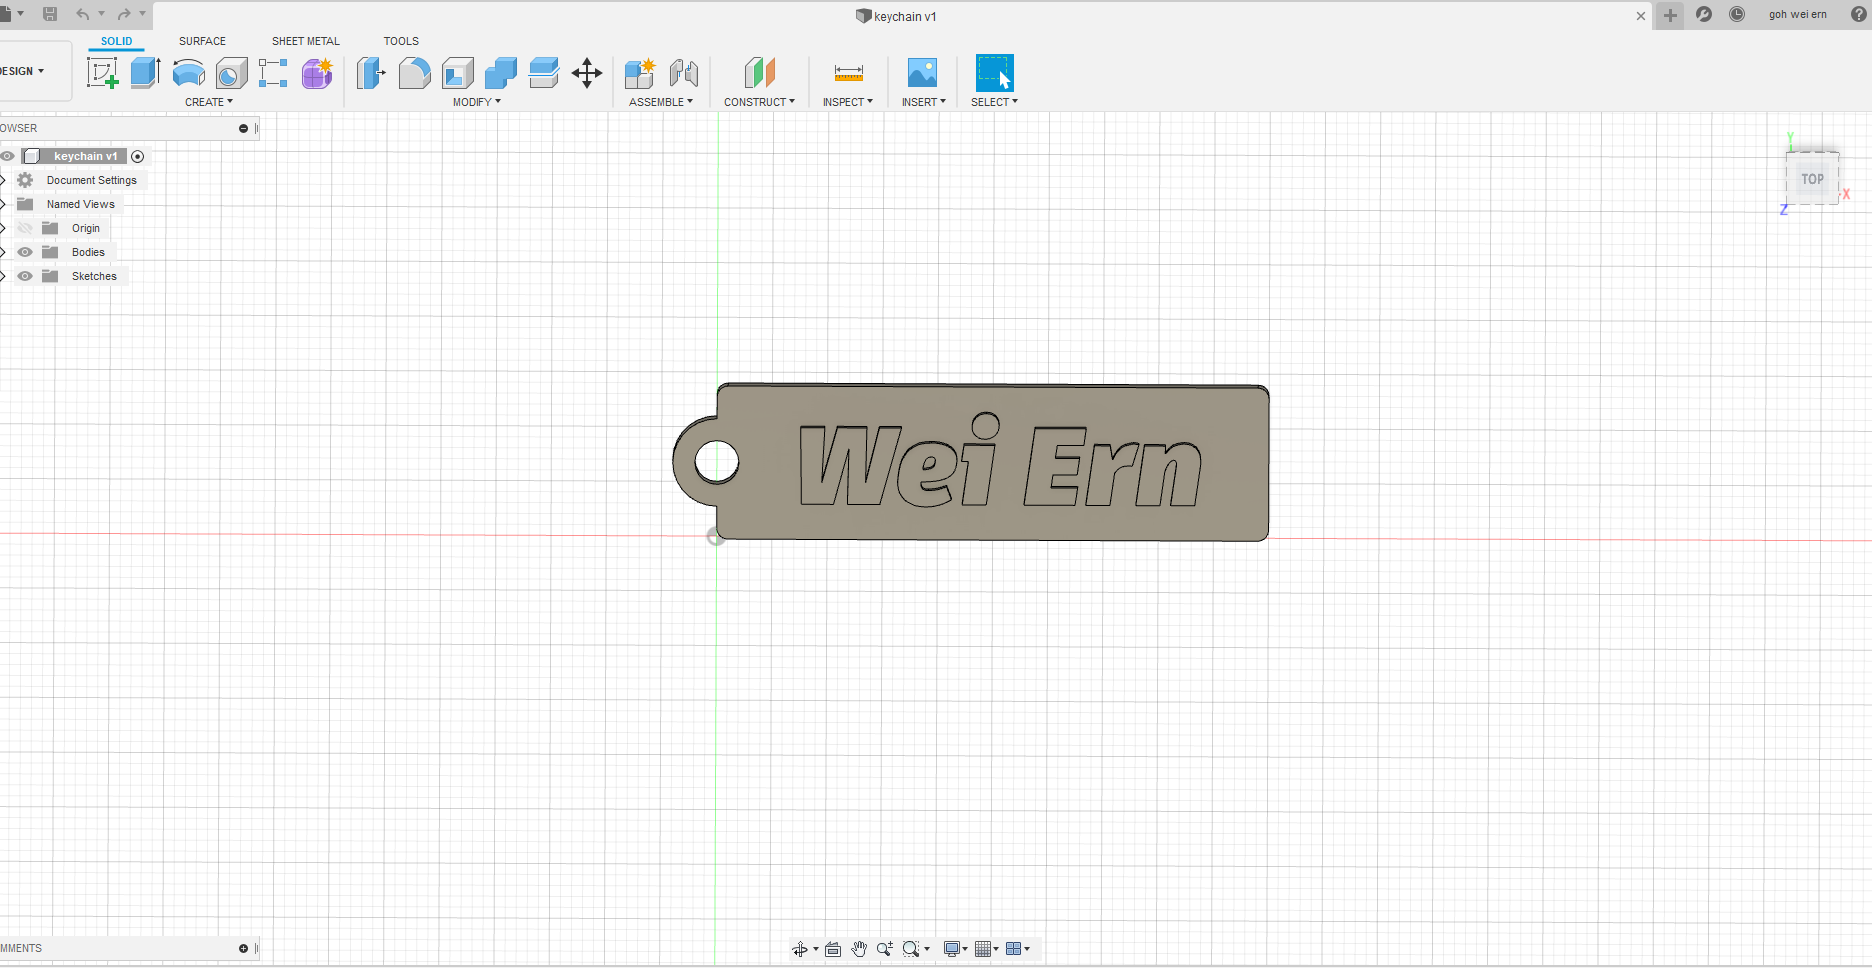Hide the Bodies folder
1872x968 pixels.
pos(25,252)
